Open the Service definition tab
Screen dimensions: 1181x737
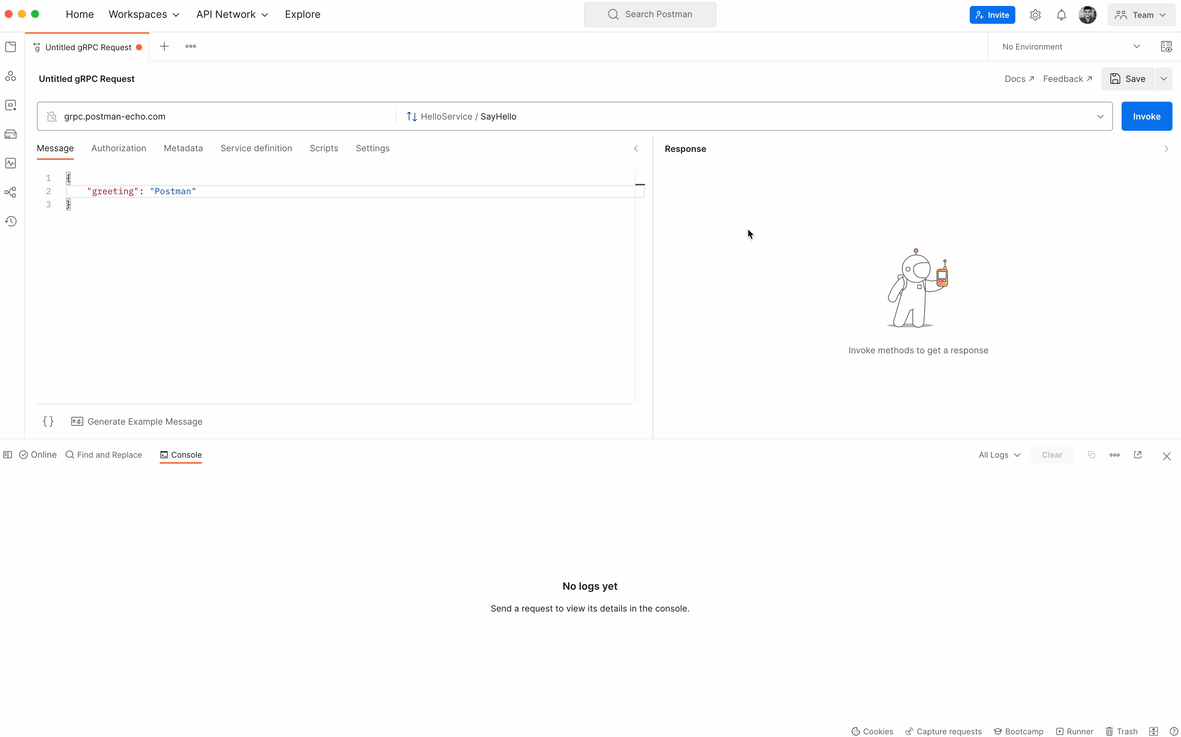256,148
